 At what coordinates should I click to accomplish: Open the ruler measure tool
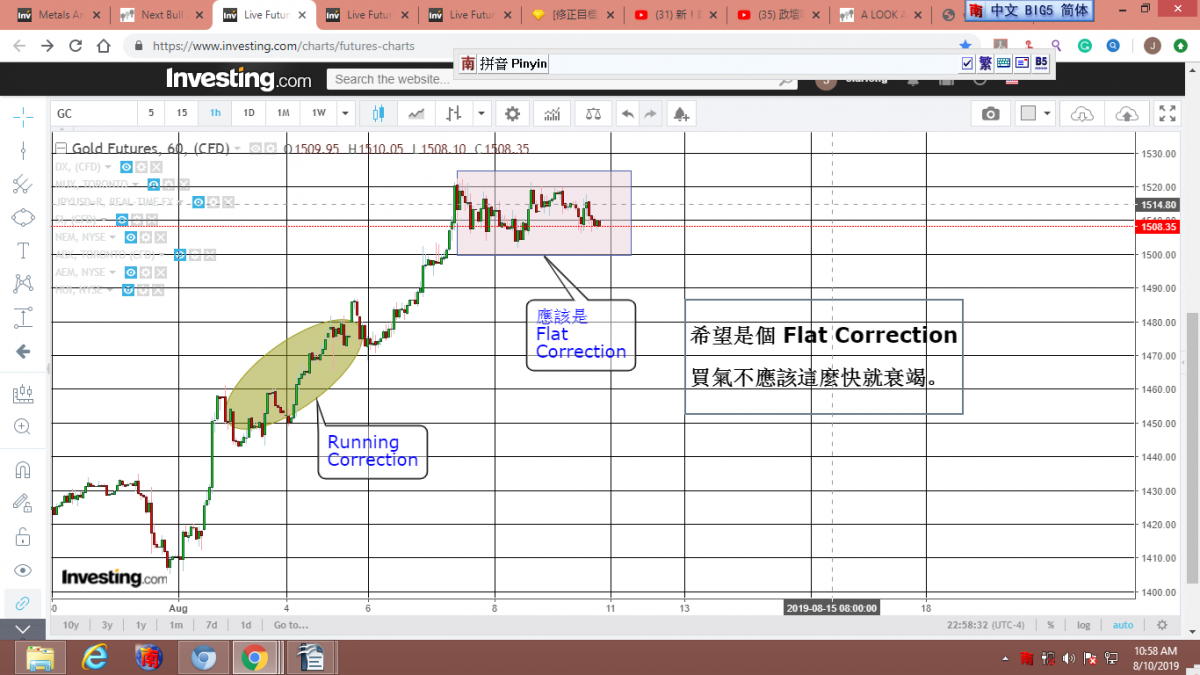coord(23,394)
